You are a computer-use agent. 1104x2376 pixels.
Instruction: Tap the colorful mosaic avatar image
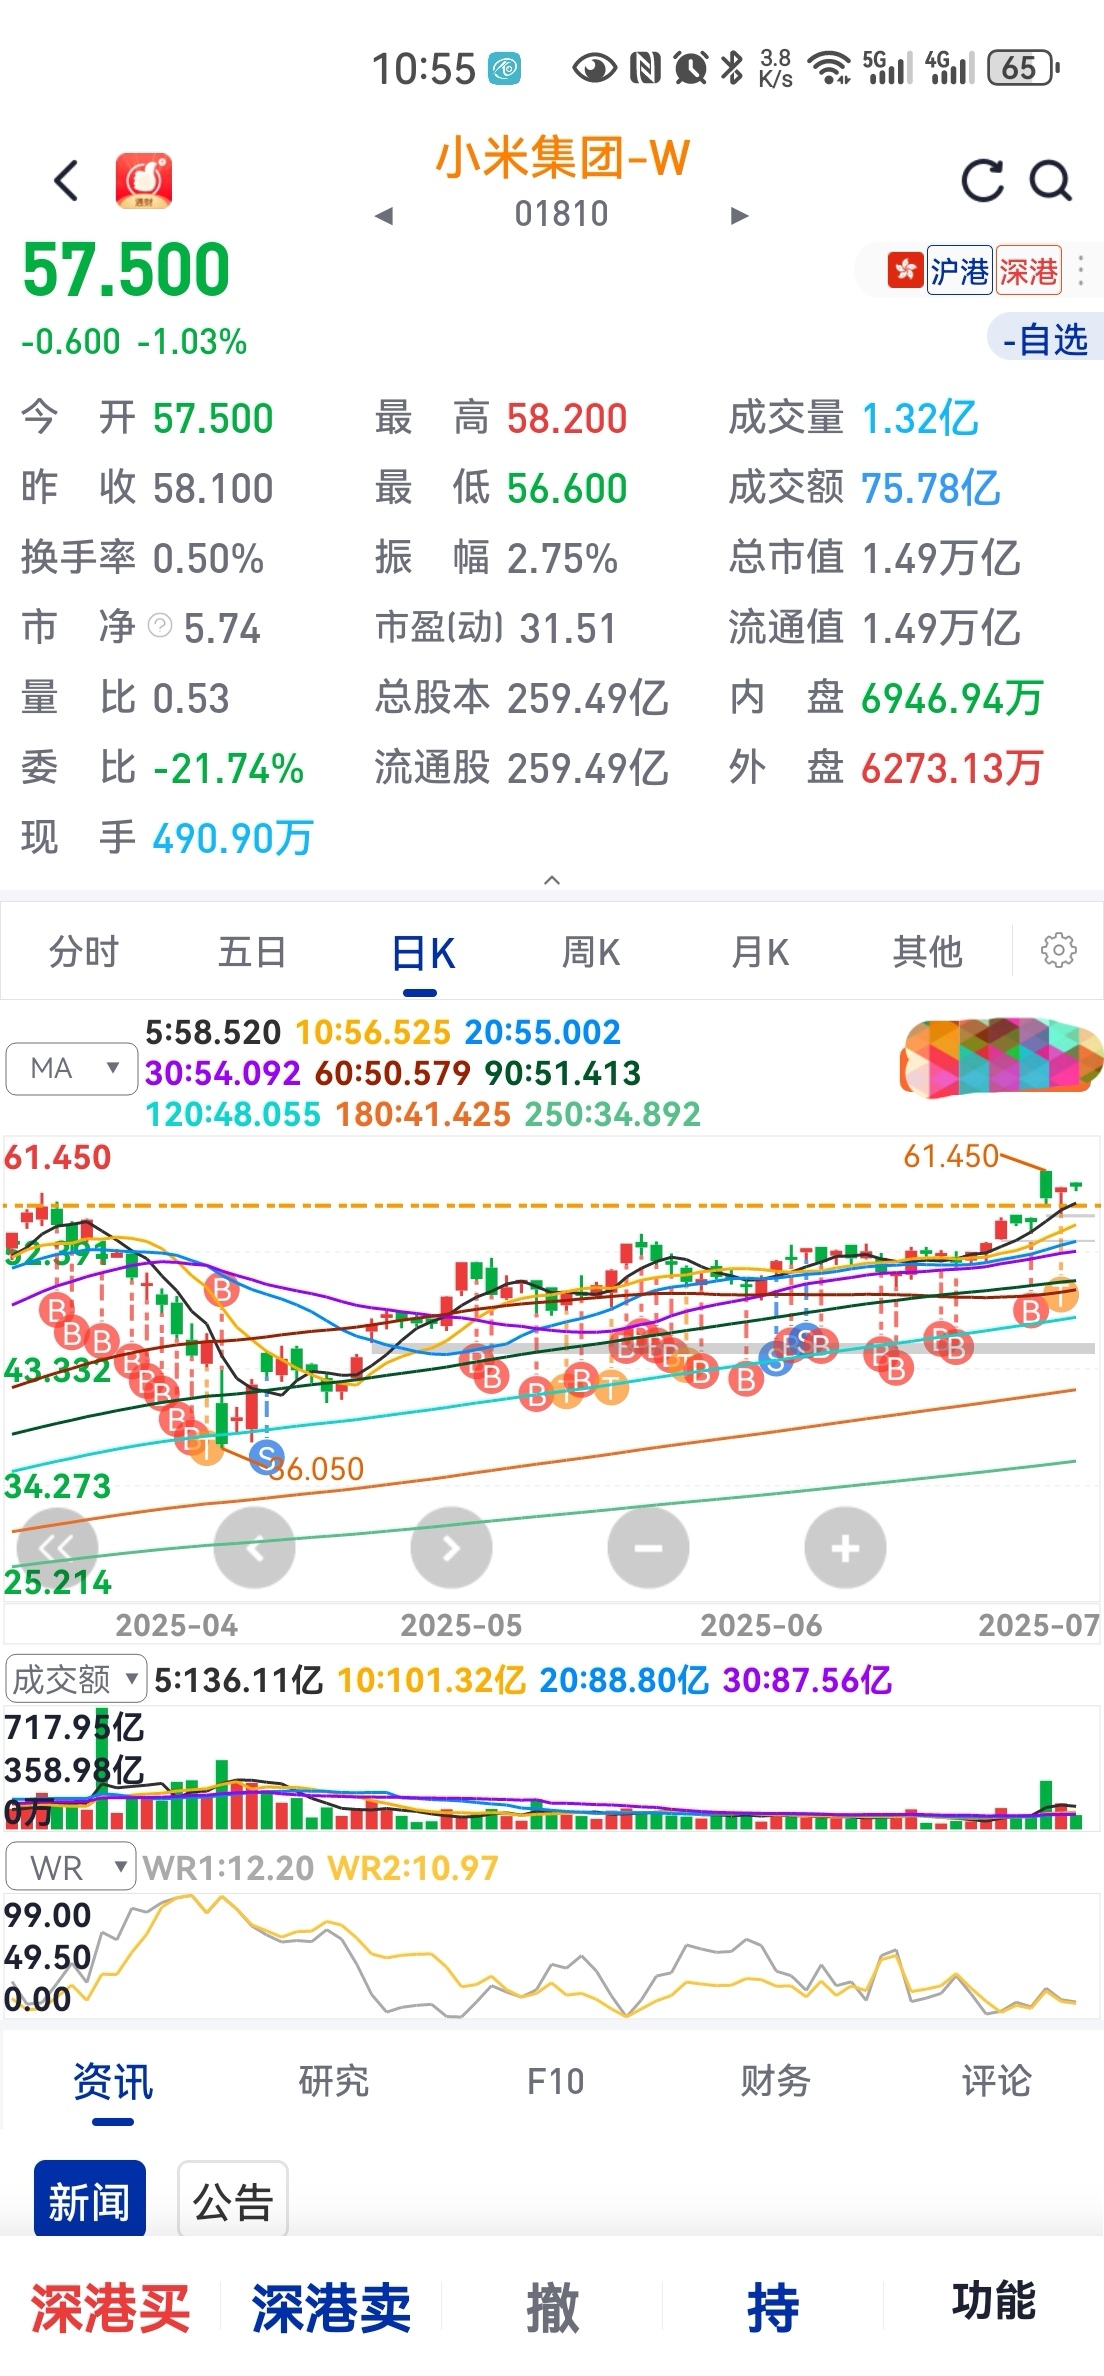1000,1058
